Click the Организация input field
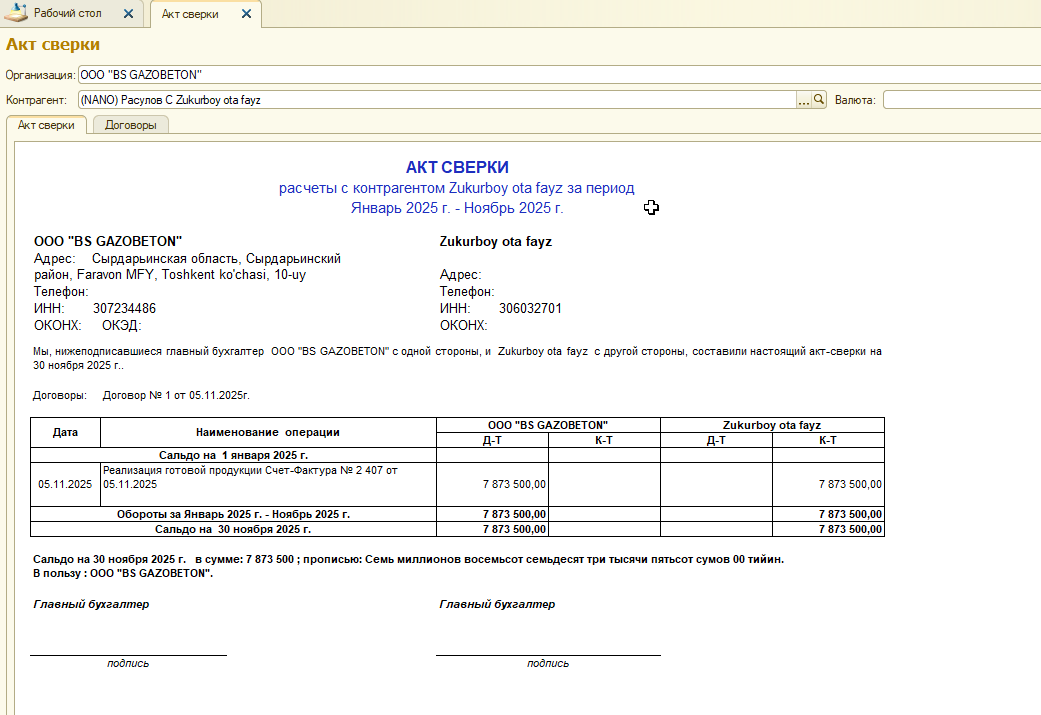Image resolution: width=1041 pixels, height=715 pixels. pyautogui.click(x=560, y=74)
